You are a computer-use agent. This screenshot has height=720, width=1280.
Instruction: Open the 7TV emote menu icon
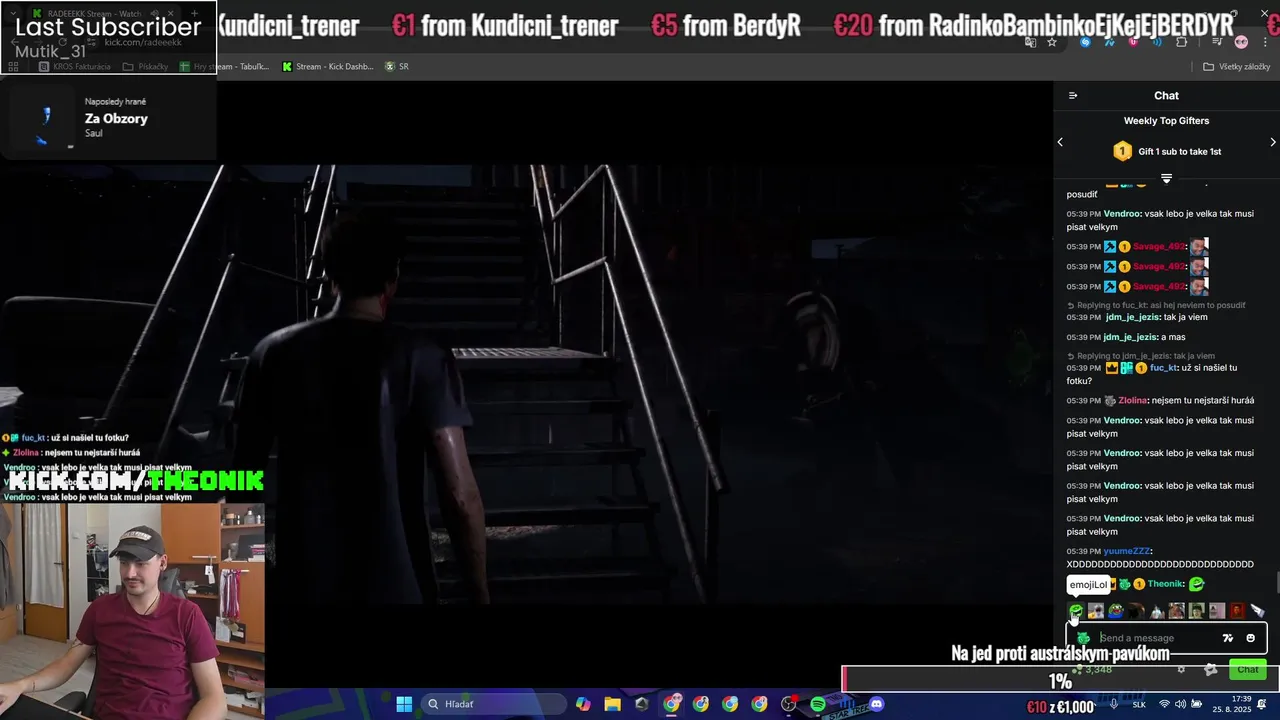[1228, 638]
